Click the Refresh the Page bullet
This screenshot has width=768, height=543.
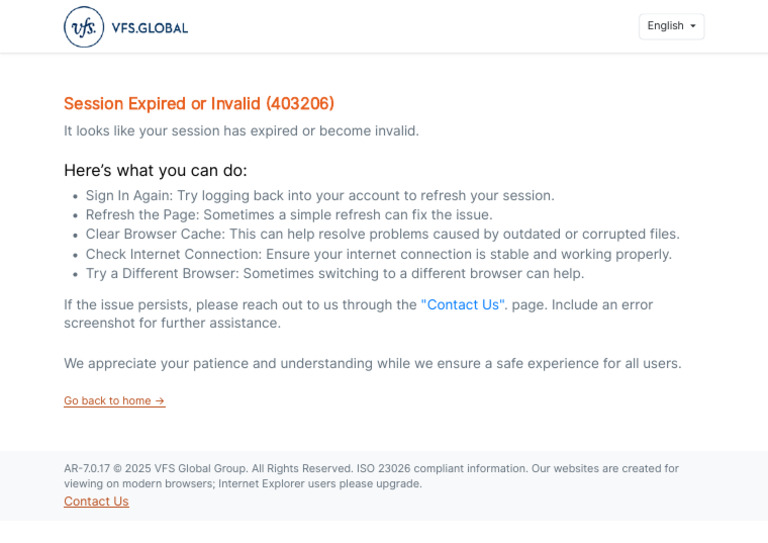[288, 215]
